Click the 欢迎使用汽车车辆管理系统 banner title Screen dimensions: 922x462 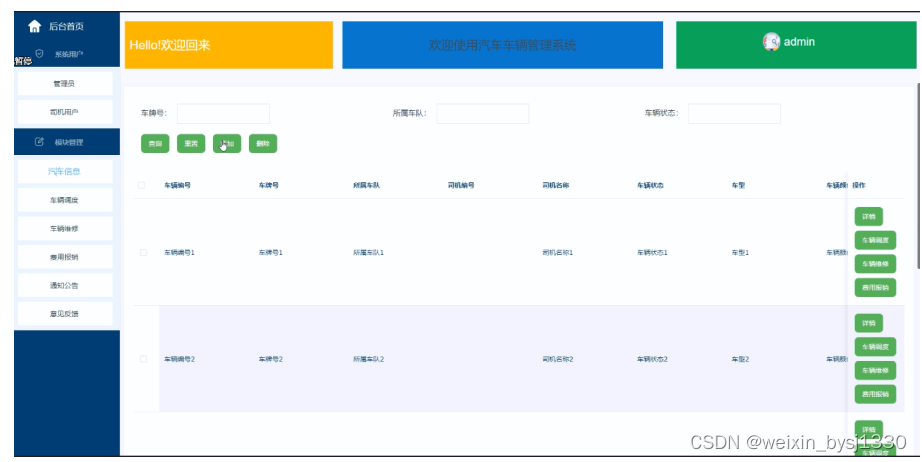(503, 45)
